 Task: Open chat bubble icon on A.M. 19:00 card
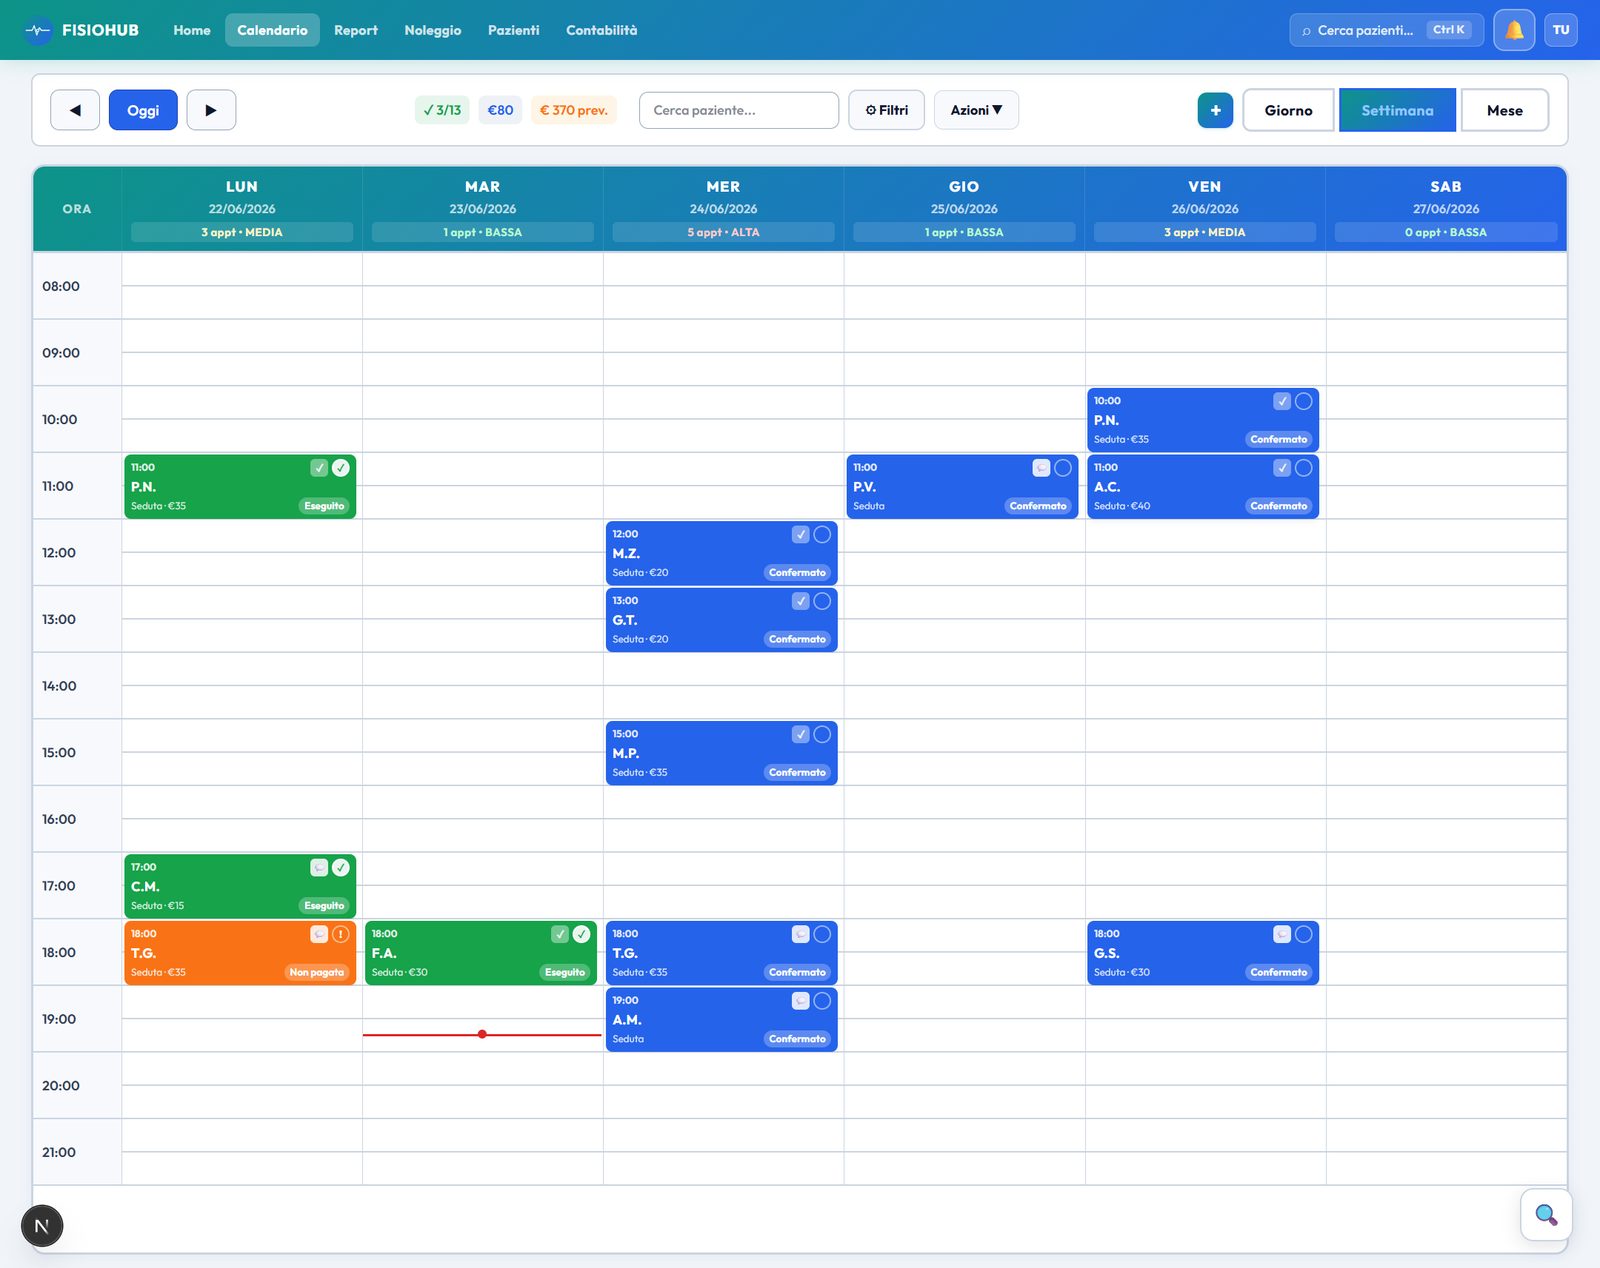801,1001
